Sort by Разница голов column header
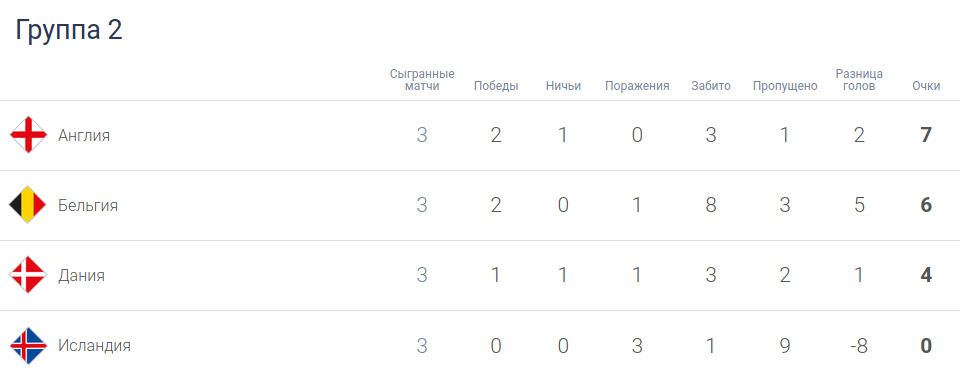This screenshot has height=380, width=960. (x=859, y=80)
